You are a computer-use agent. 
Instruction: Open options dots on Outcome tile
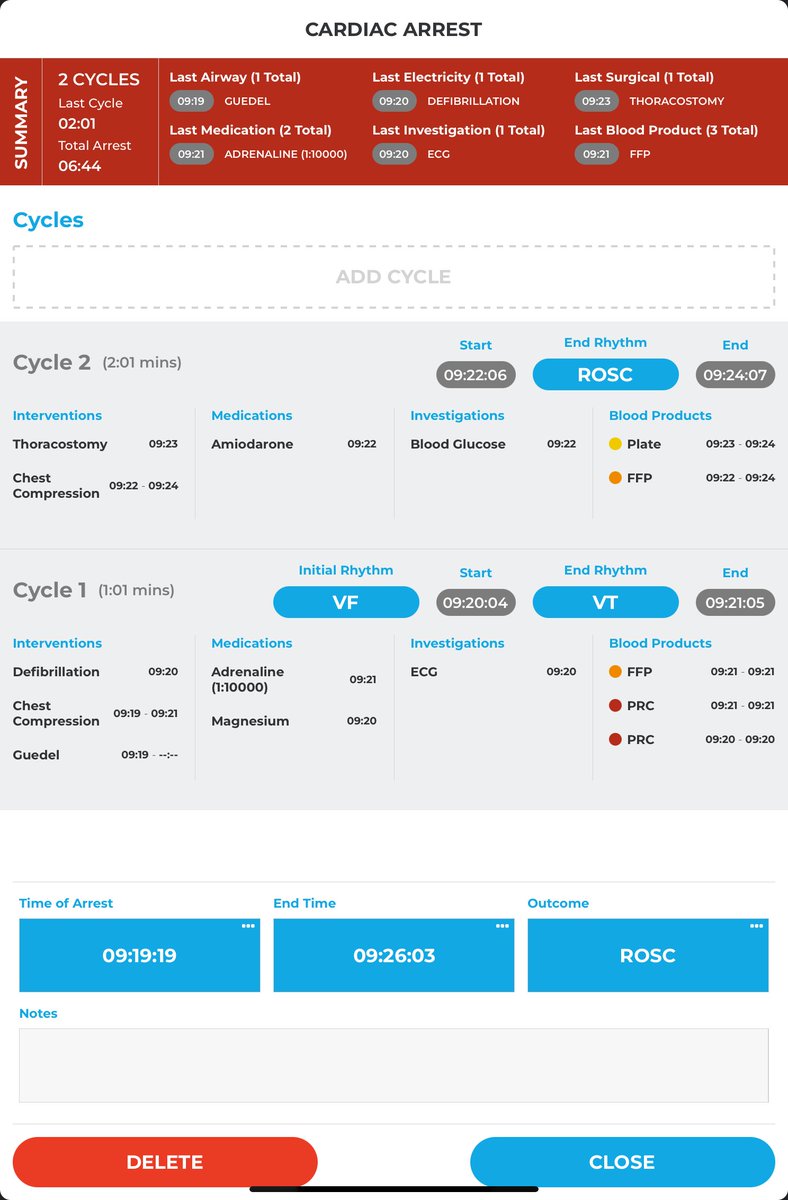tap(756, 927)
